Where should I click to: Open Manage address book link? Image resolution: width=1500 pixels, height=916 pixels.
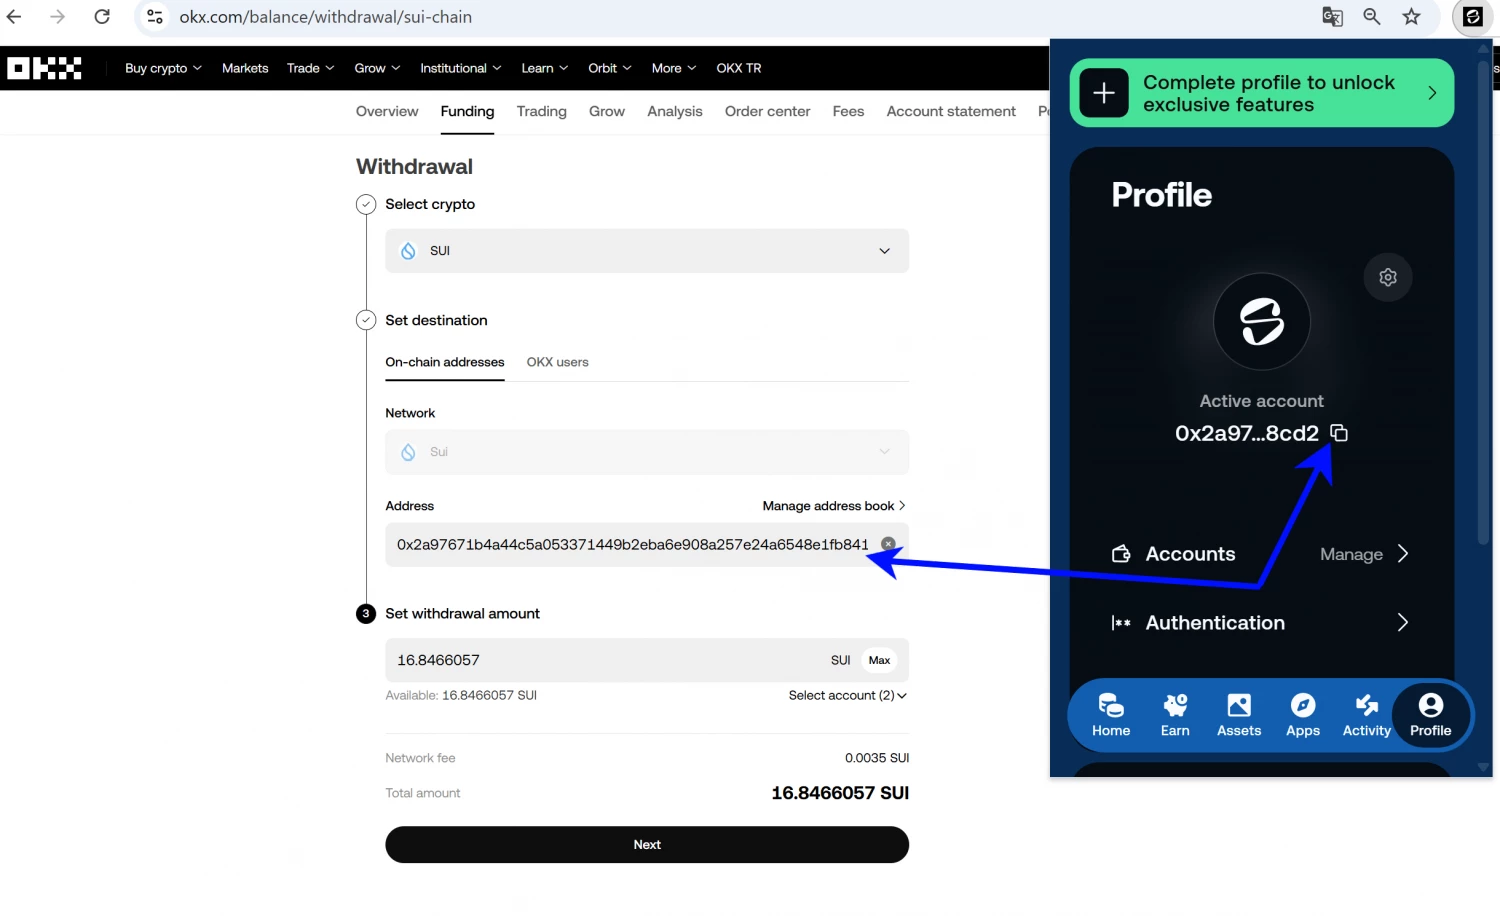(x=834, y=506)
